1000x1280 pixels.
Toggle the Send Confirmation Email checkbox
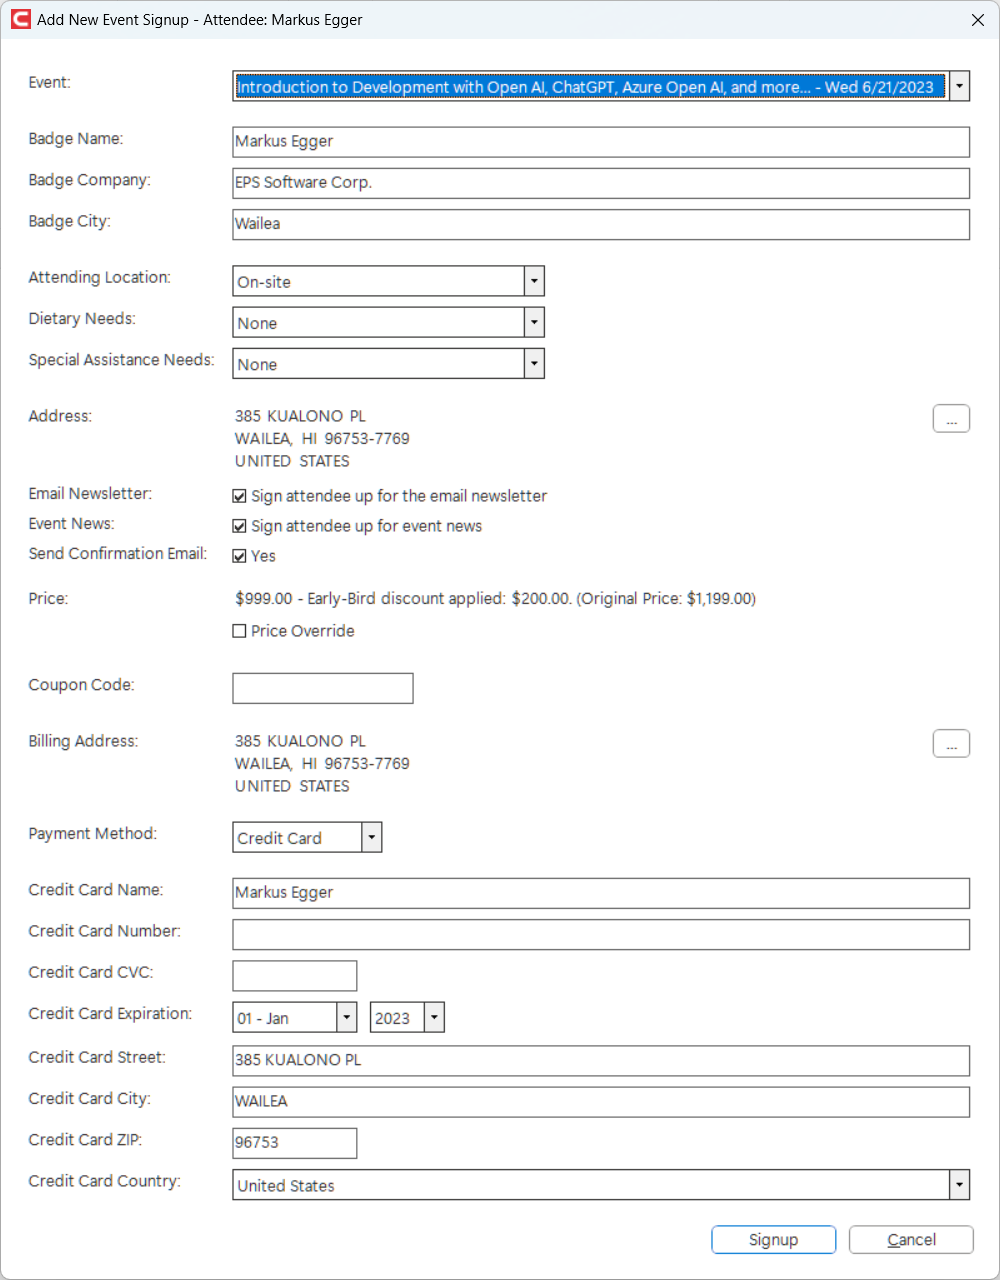(239, 556)
